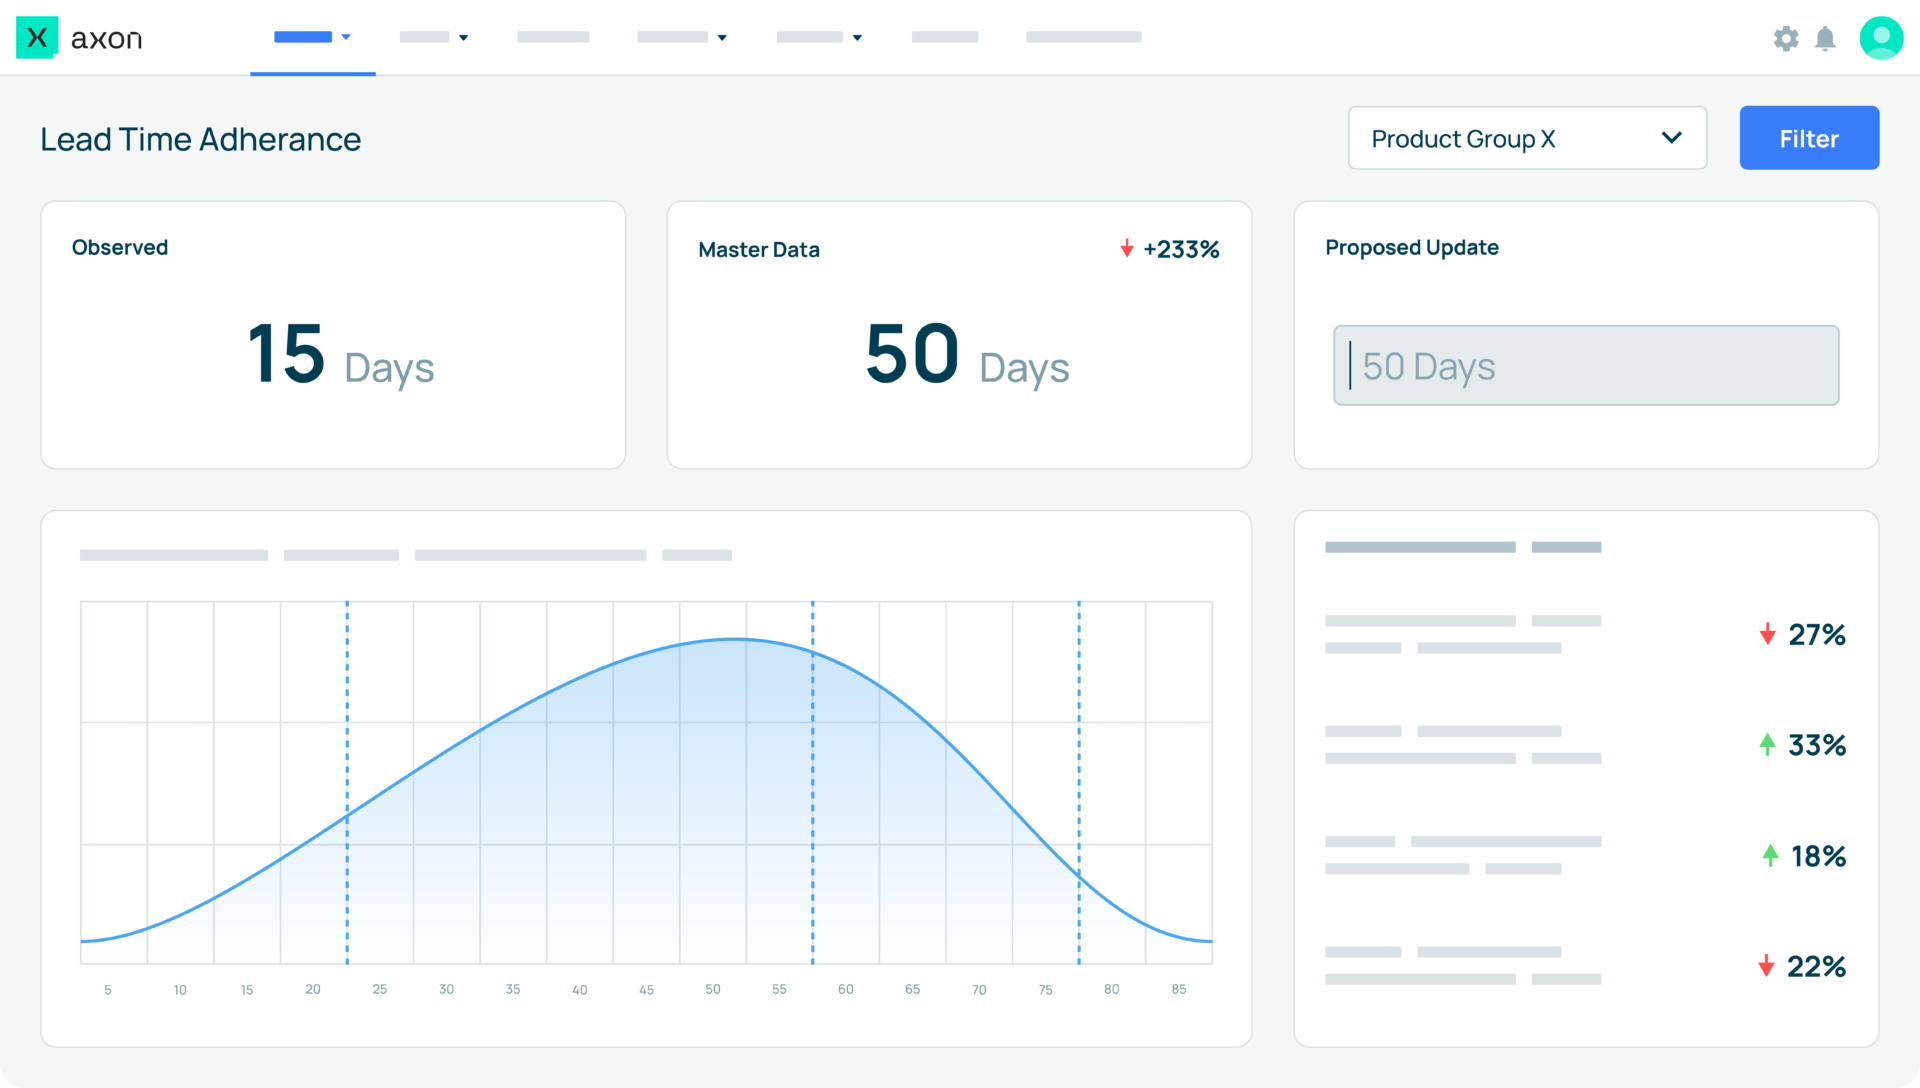Select the last navigation menu item
The height and width of the screenshot is (1088, 1920).
pyautogui.click(x=1083, y=37)
